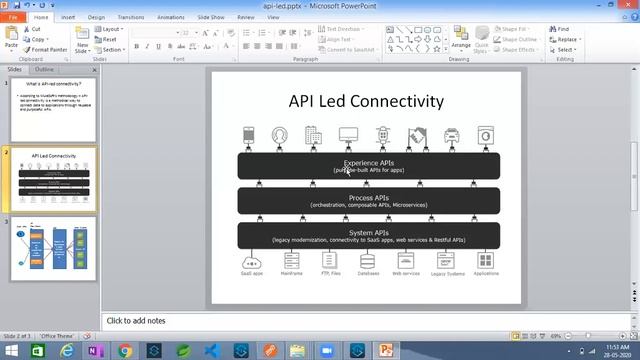Toggle Center text alignment
The width and height of the screenshot is (640, 360).
coord(257,47)
